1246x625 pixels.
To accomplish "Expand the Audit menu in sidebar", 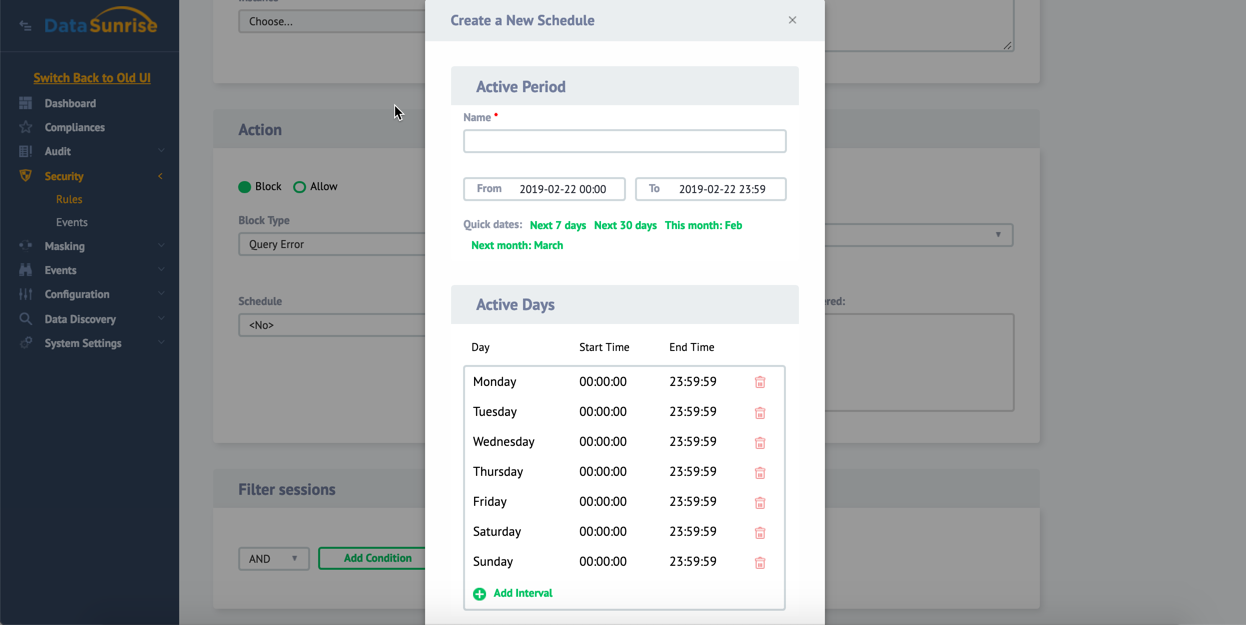I will tap(58, 151).
